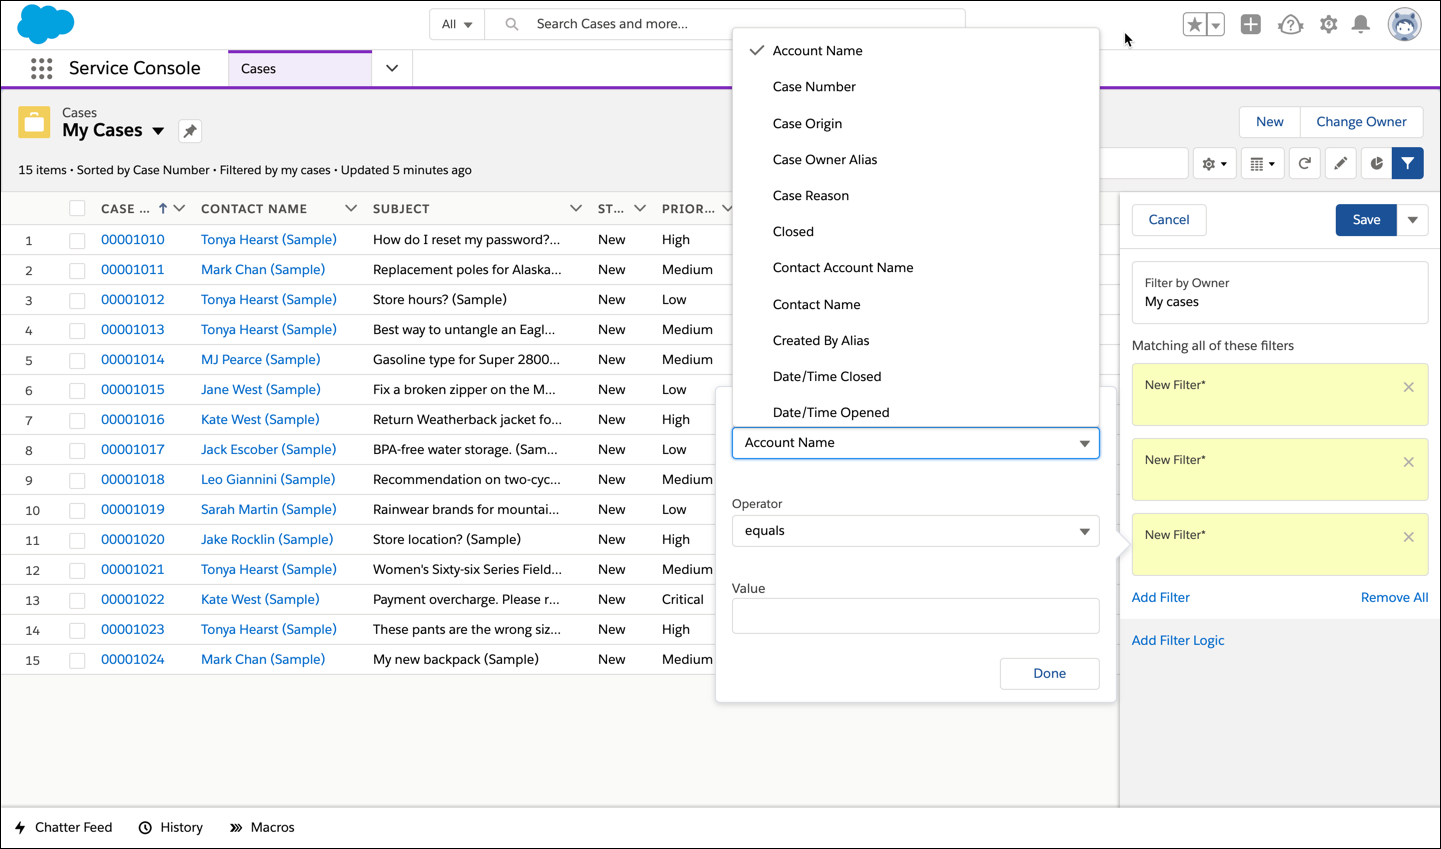Open the Field combo box showing Account Name
The image size is (1441, 849).
click(x=916, y=443)
